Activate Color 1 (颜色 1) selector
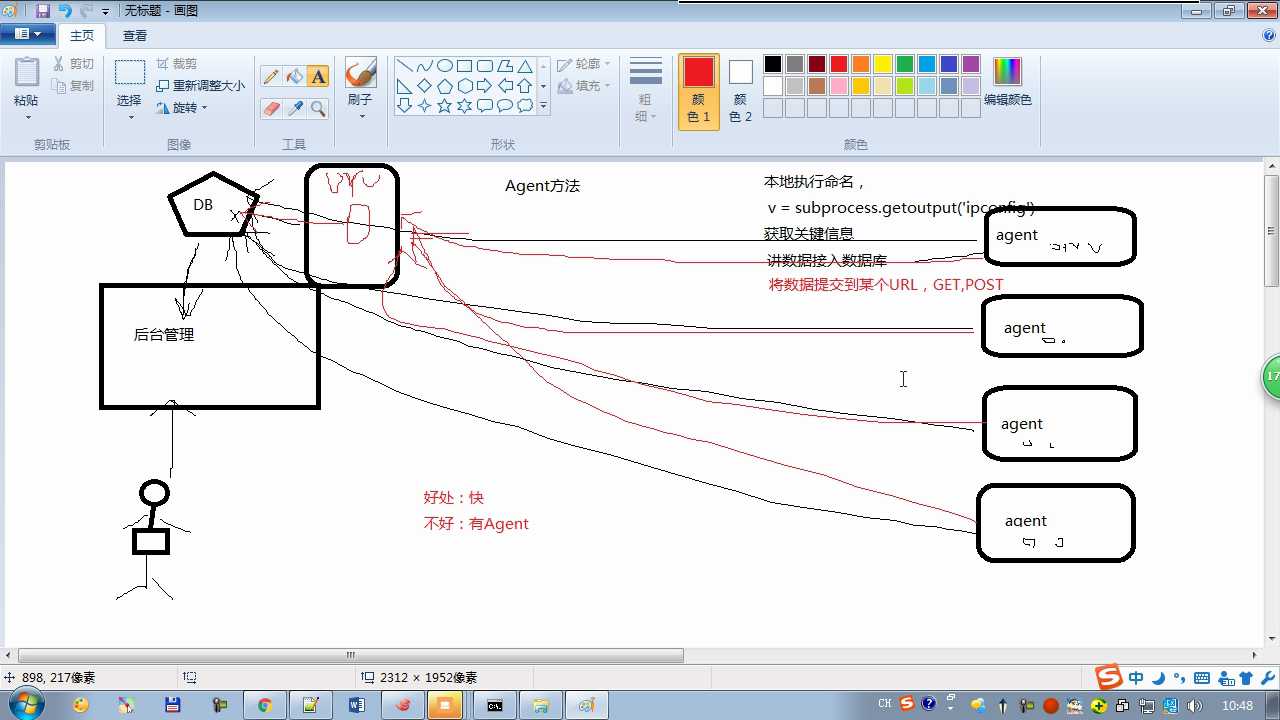This screenshot has height=720, width=1280. (699, 91)
